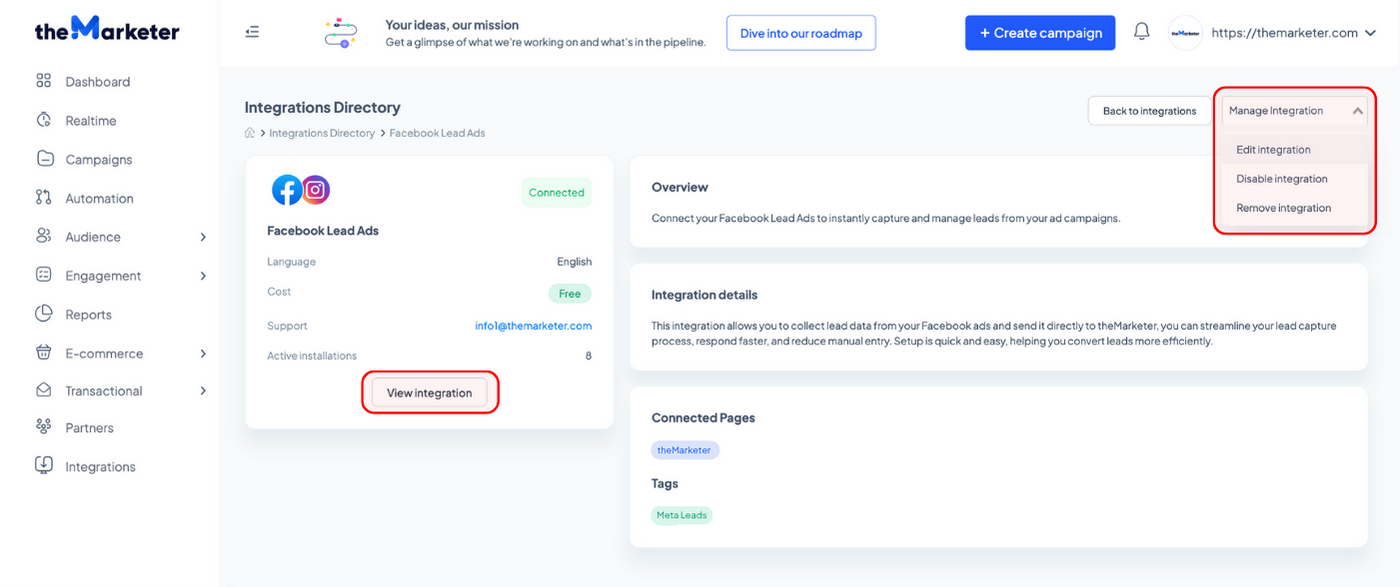Expand the E-commerce submenu chevron
This screenshot has width=1400, height=587.
click(203, 354)
